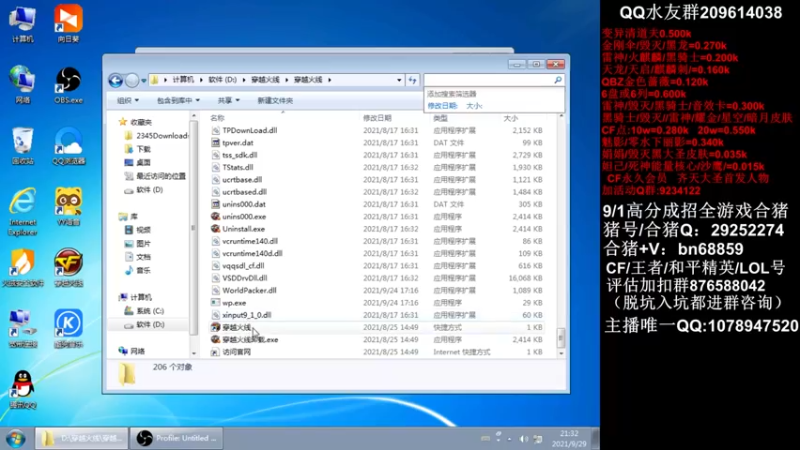The image size is (800, 450).
Task: Launch the 腾讯QQ penguin desktop icon
Action: pos(22,389)
